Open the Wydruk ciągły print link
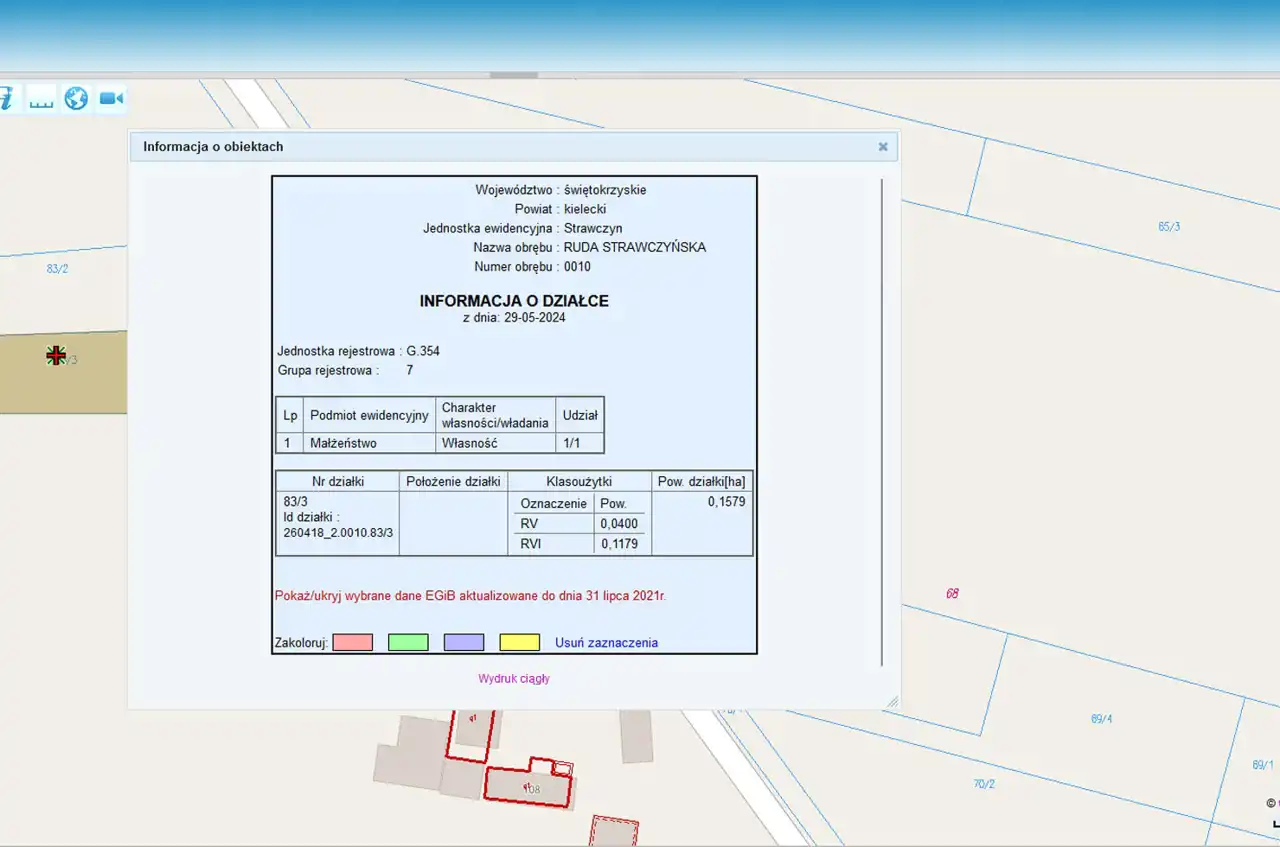The height and width of the screenshot is (847, 1280). (514, 679)
